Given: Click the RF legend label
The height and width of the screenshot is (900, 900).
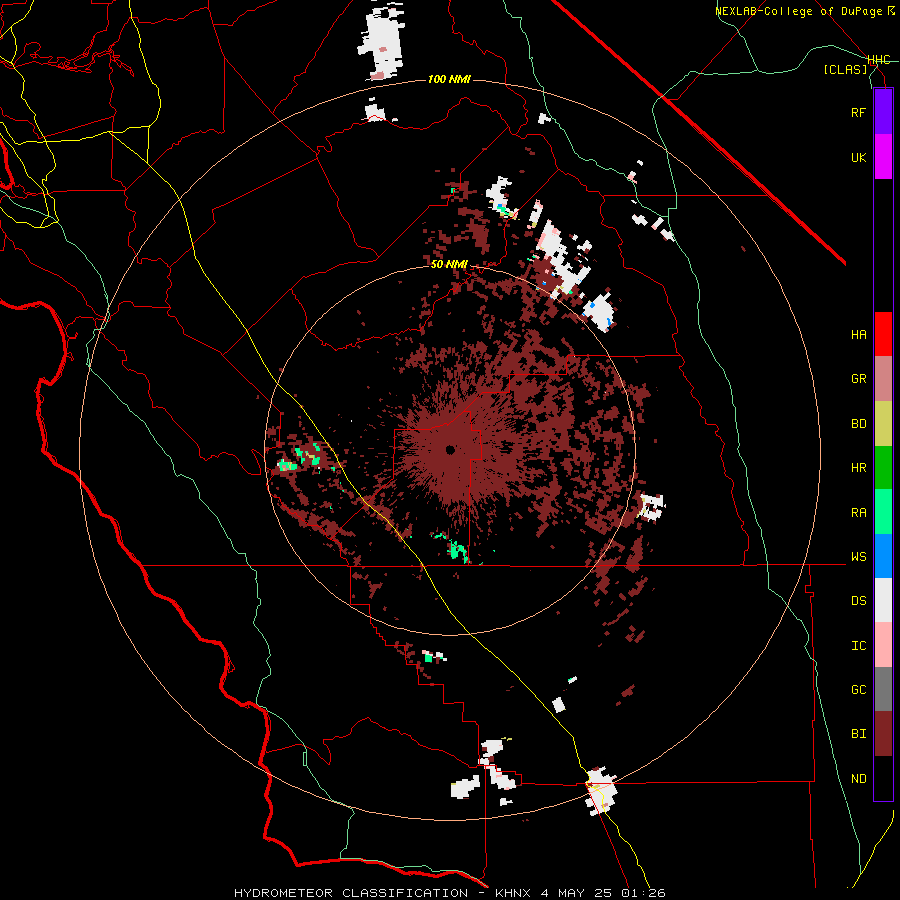Looking at the screenshot, I should (x=858, y=112).
